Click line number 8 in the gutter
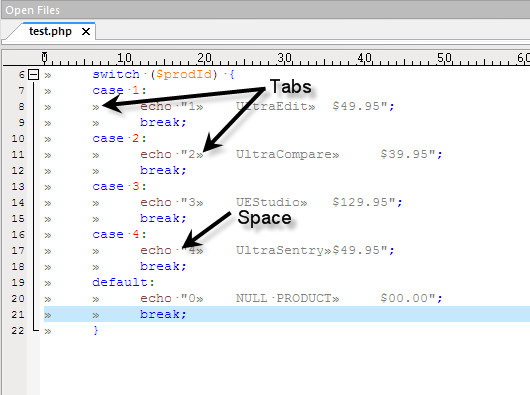The width and height of the screenshot is (530, 395). point(22,106)
